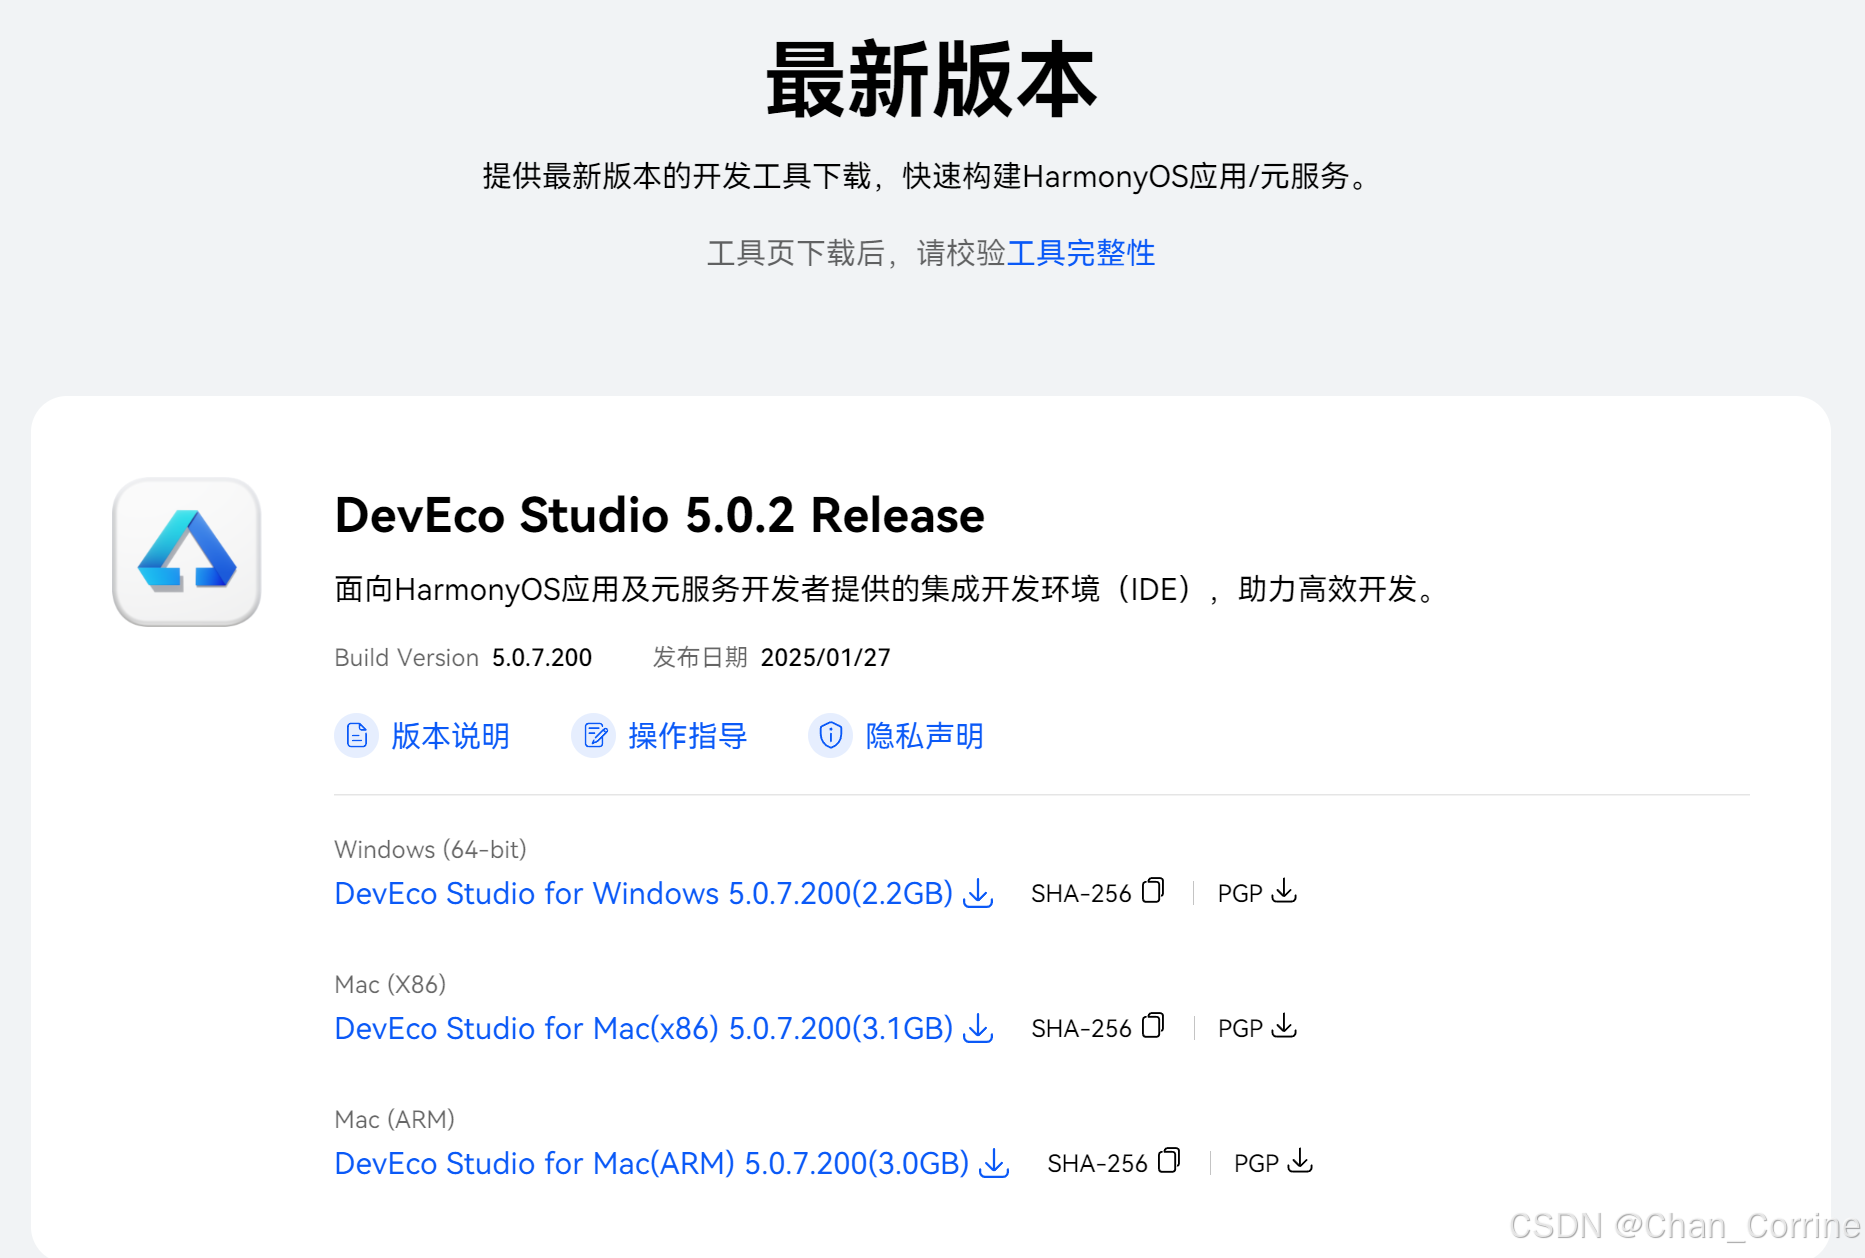The image size is (1865, 1258).
Task: Click the Mac (ARM) platform label
Action: (x=394, y=1120)
